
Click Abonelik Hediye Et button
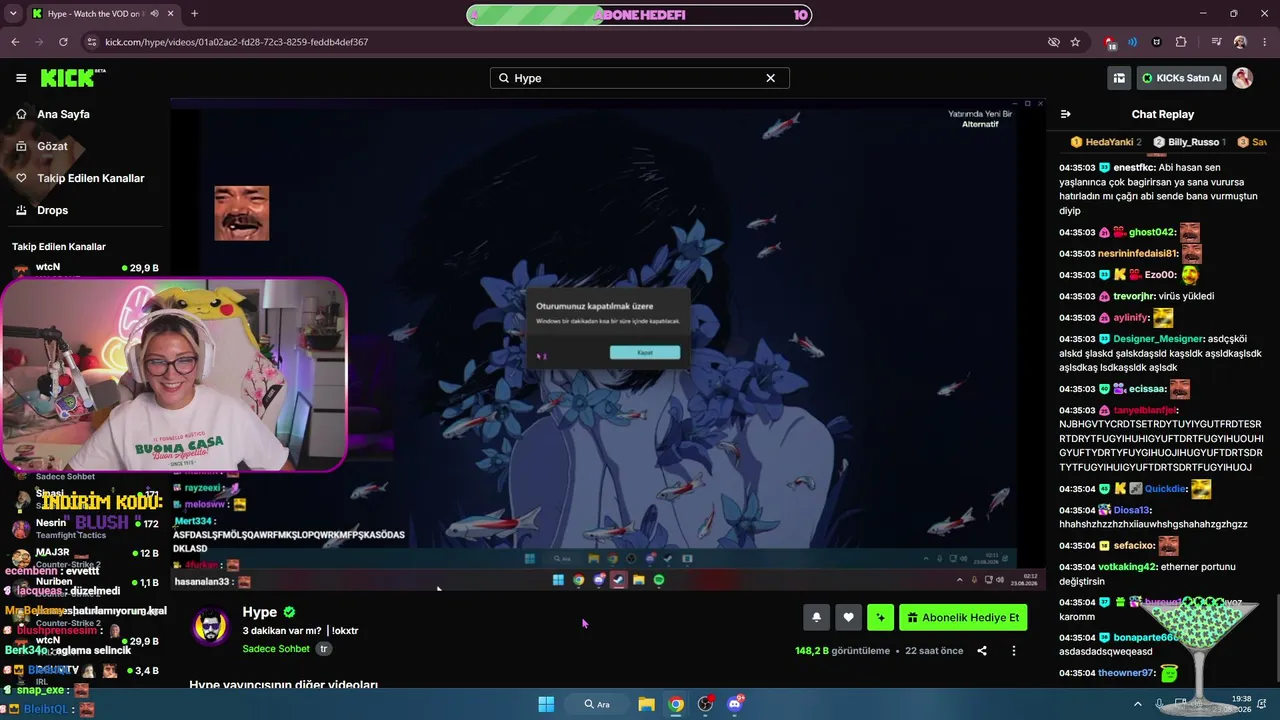click(963, 617)
